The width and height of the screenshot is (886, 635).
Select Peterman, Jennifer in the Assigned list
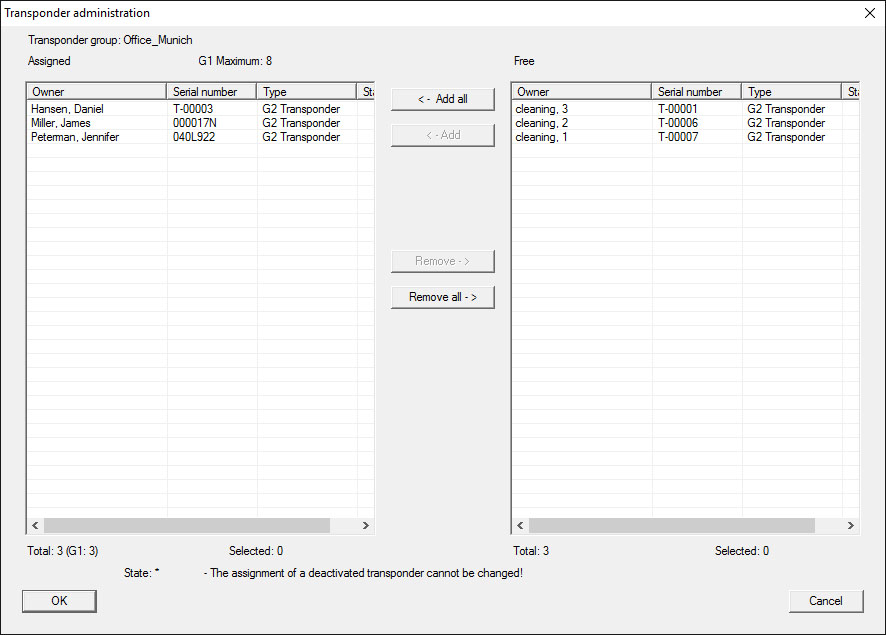(75, 137)
